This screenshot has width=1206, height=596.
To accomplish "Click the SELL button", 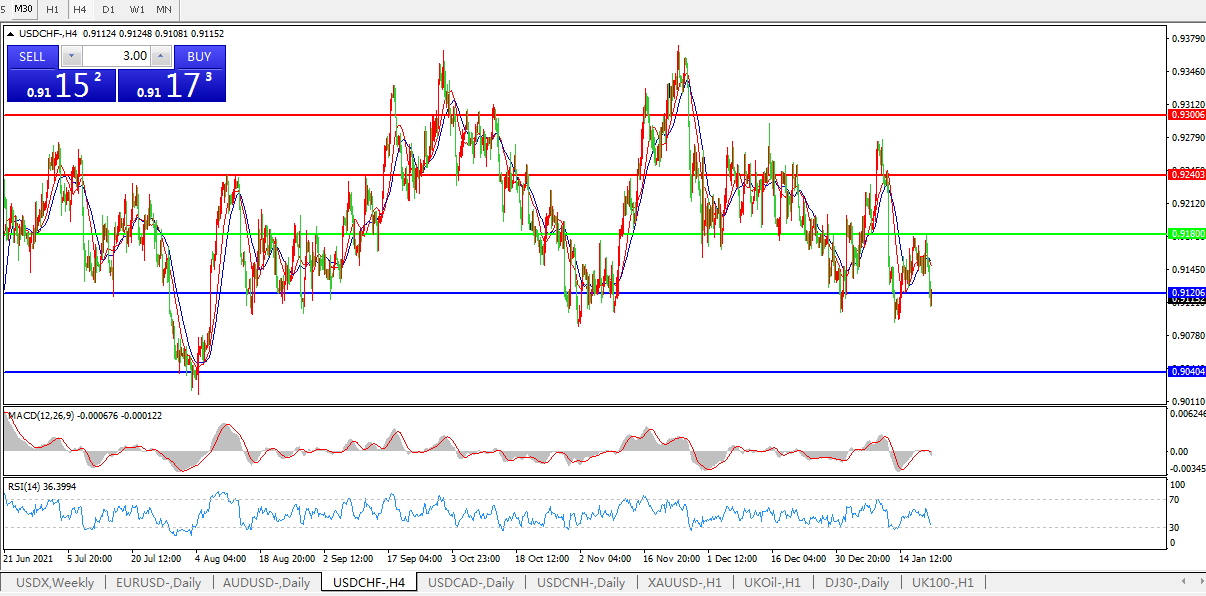I will pyautogui.click(x=32, y=56).
